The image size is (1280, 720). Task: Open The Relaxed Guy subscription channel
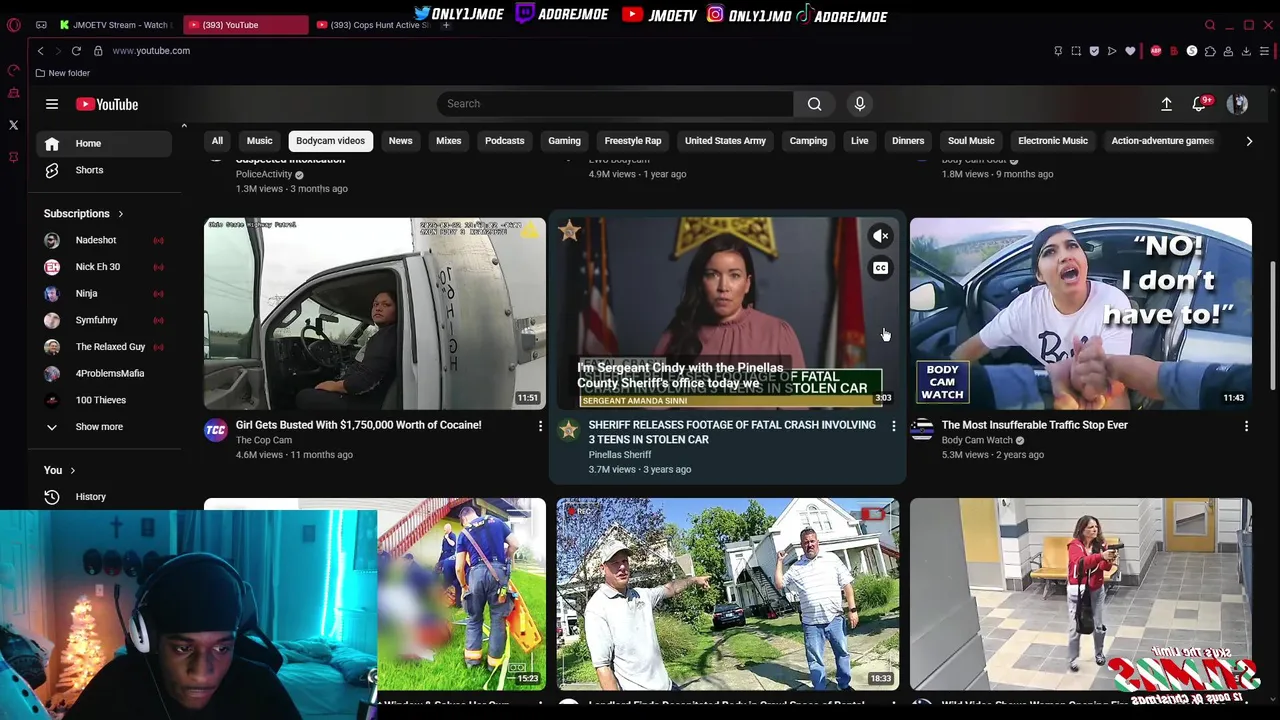tap(104, 347)
